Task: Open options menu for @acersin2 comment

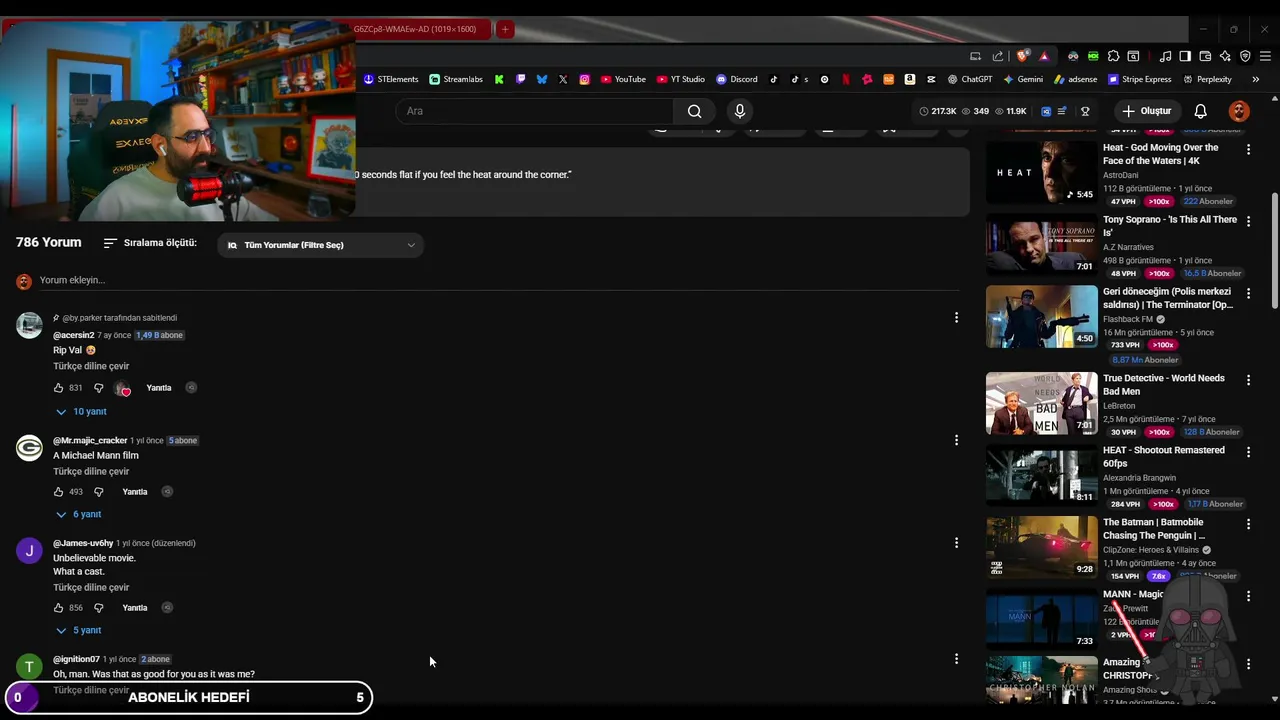Action: 956,317
